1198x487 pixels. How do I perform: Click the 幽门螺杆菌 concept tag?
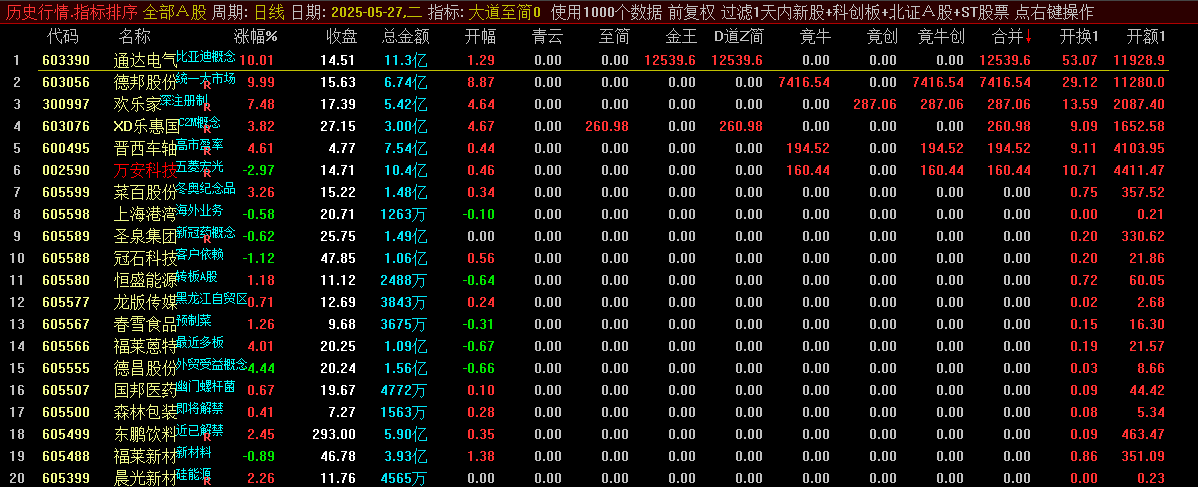(206, 386)
